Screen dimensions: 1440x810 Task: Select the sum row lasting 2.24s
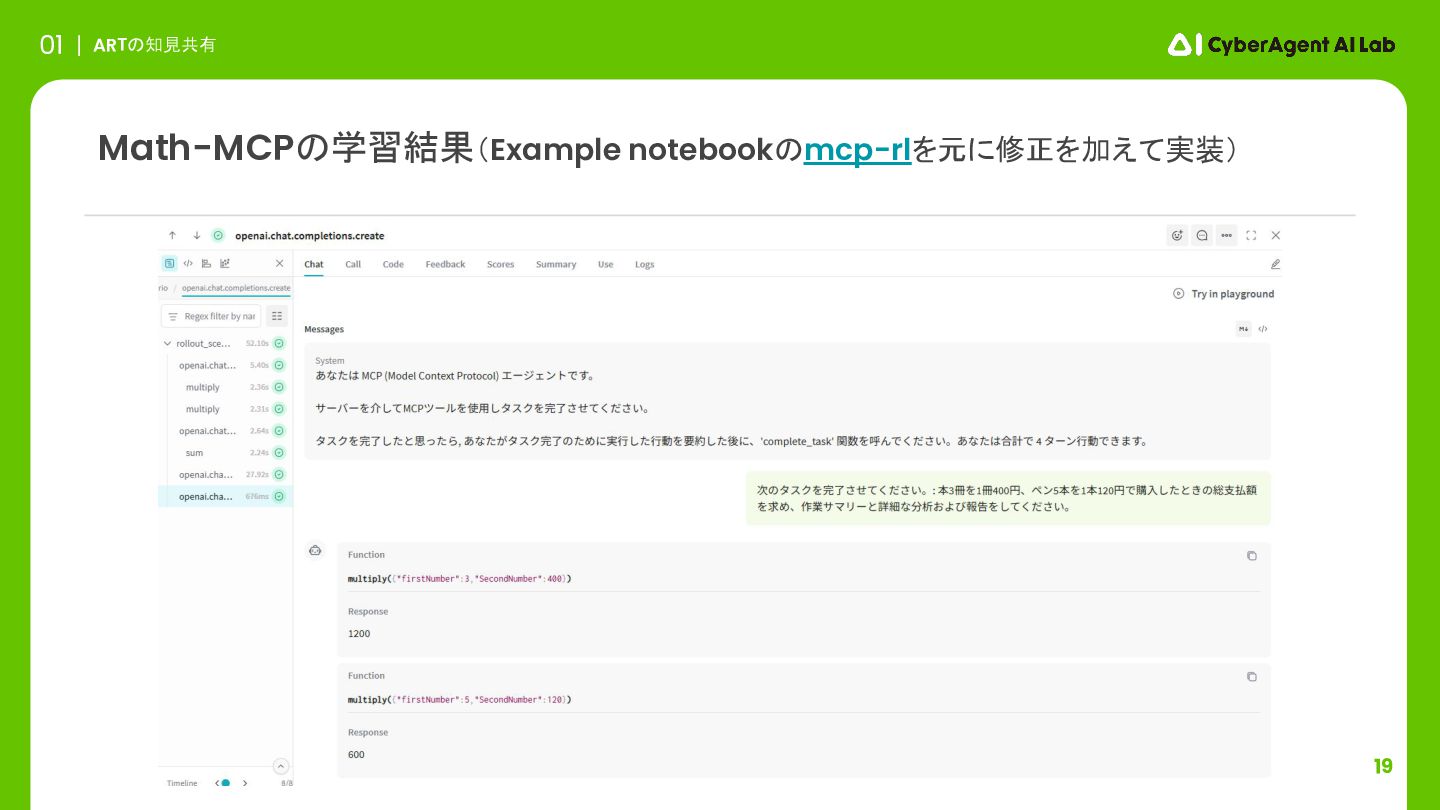coord(225,453)
